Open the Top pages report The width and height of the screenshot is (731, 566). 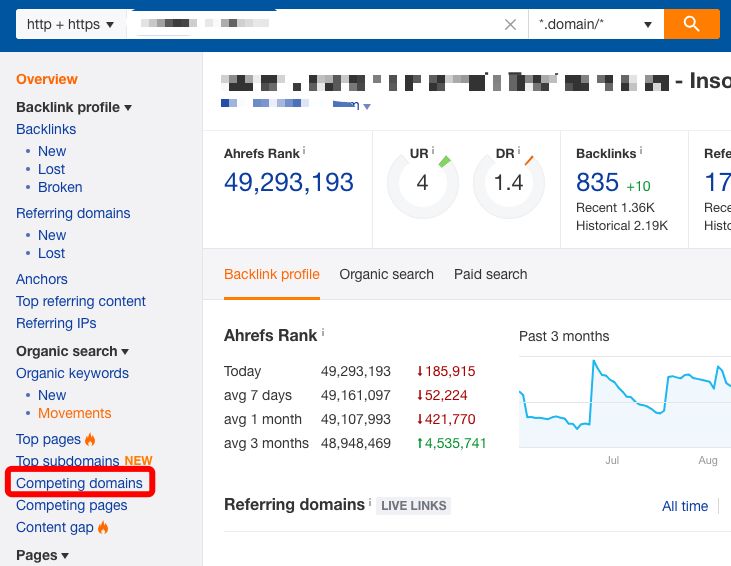pyautogui.click(x=48, y=439)
